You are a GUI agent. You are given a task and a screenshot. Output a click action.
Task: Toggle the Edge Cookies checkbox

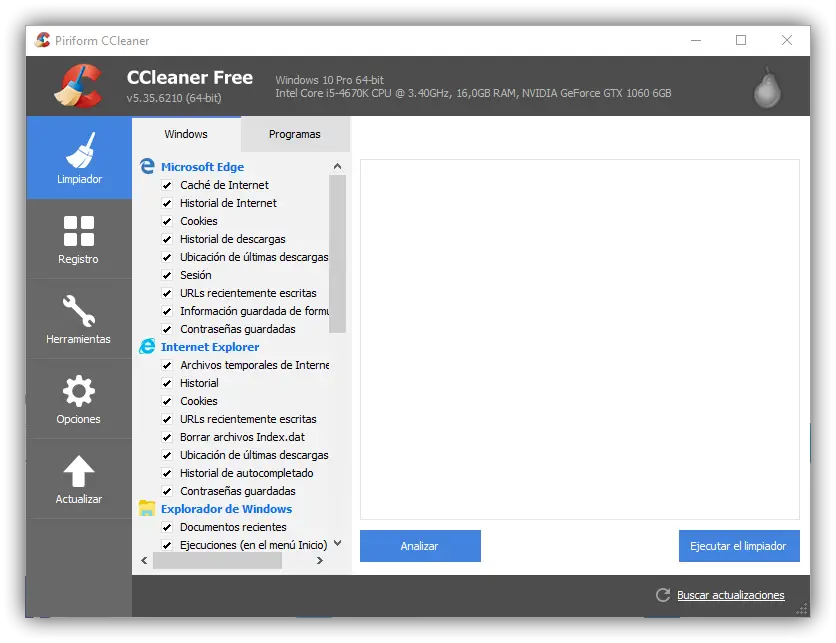coord(167,221)
